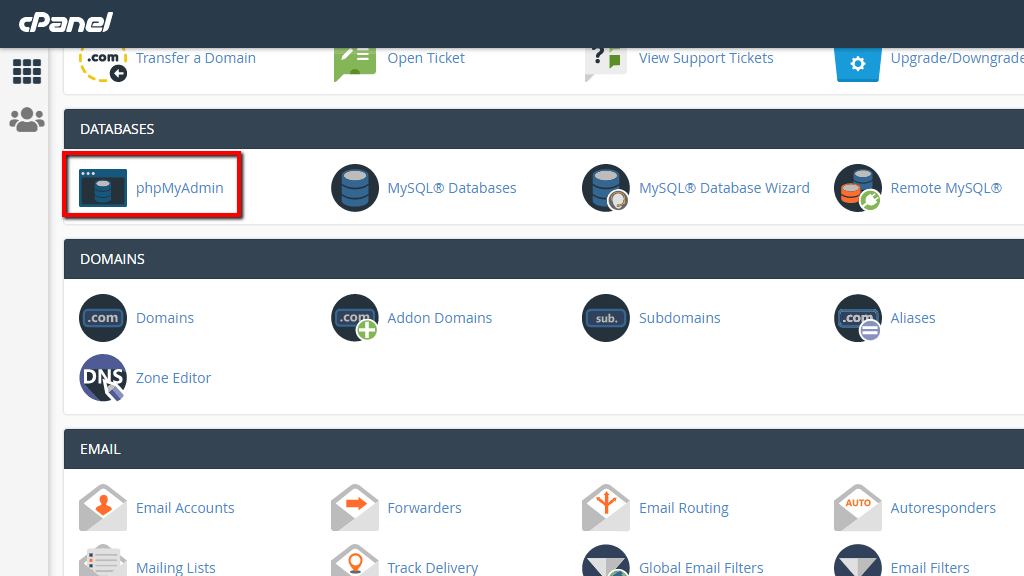Click the Global Email Filters icon
Screen dimensions: 1024x576
[606, 560]
